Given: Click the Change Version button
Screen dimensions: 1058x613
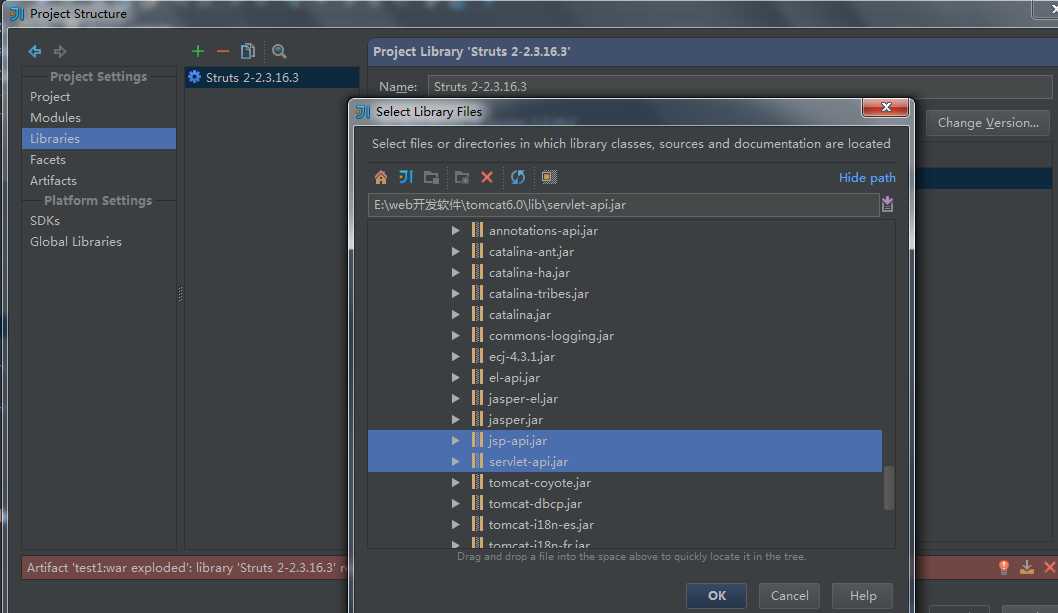Looking at the screenshot, I should click(988, 123).
